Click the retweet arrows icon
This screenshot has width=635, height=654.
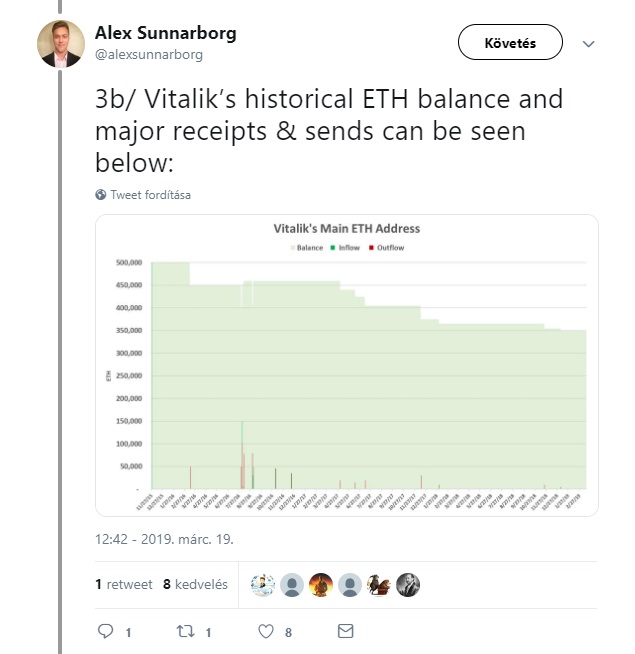point(185,631)
